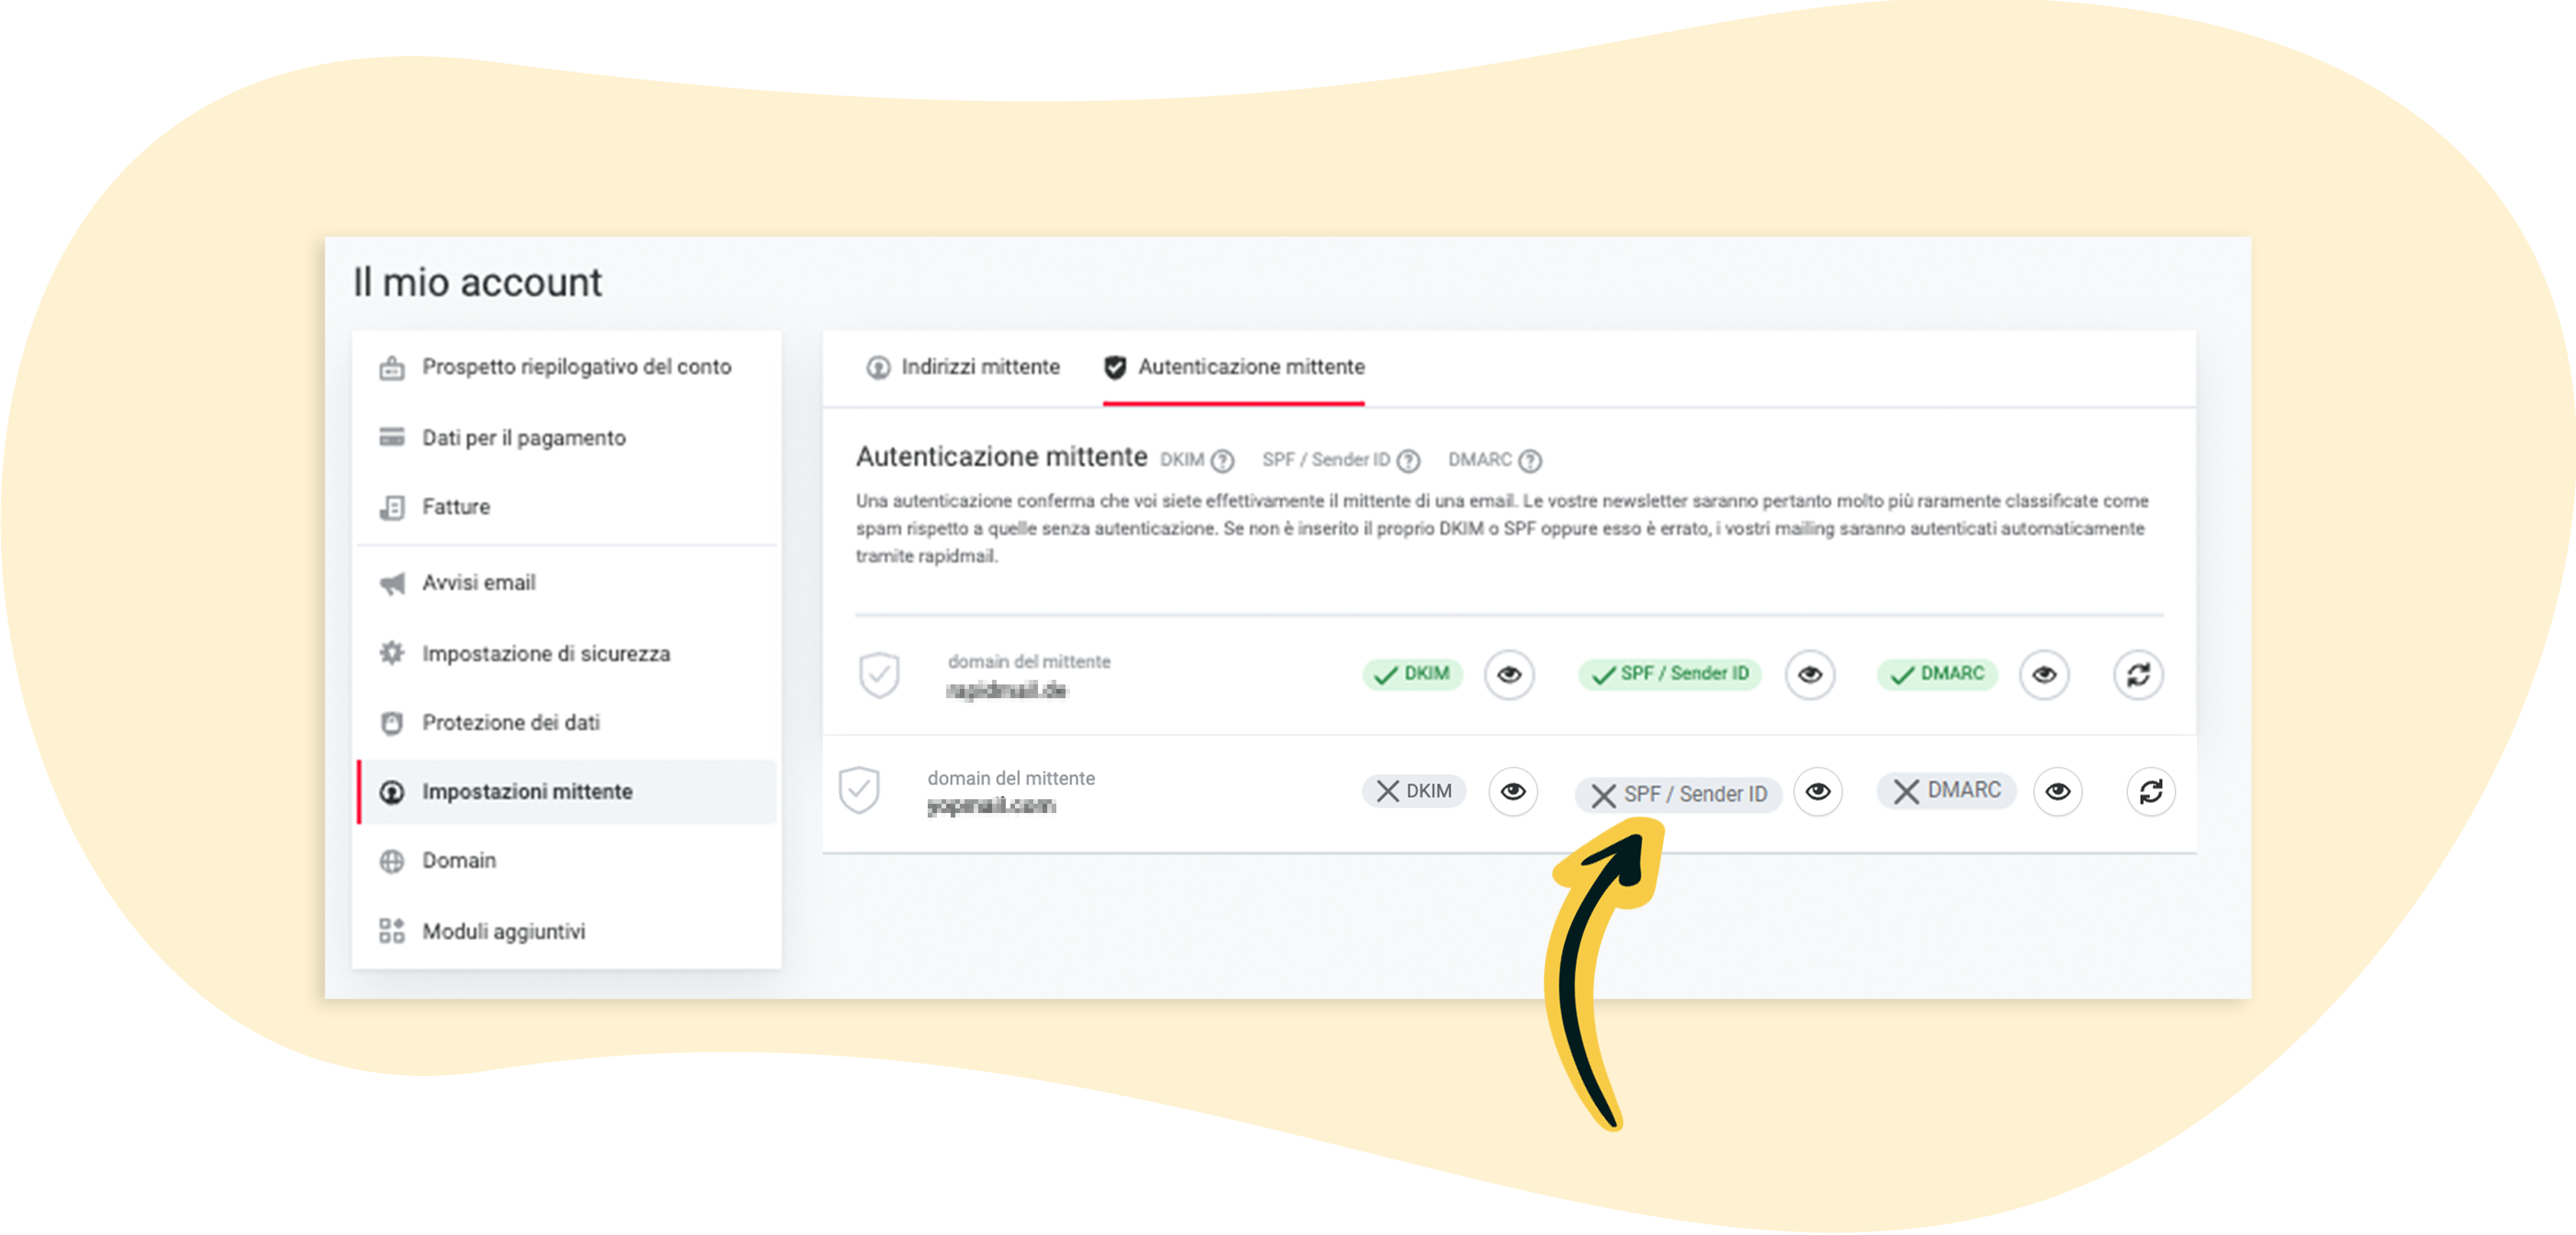Click the shield icon of the first domain

pyautogui.click(x=879, y=675)
